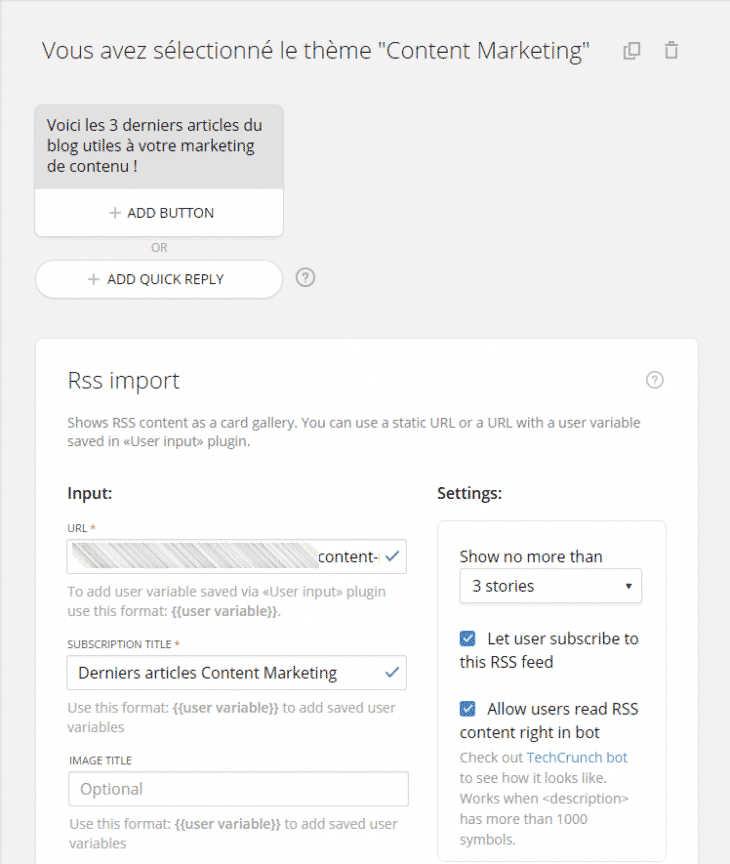Click the Subscription Title checkmark icon

coord(392,672)
